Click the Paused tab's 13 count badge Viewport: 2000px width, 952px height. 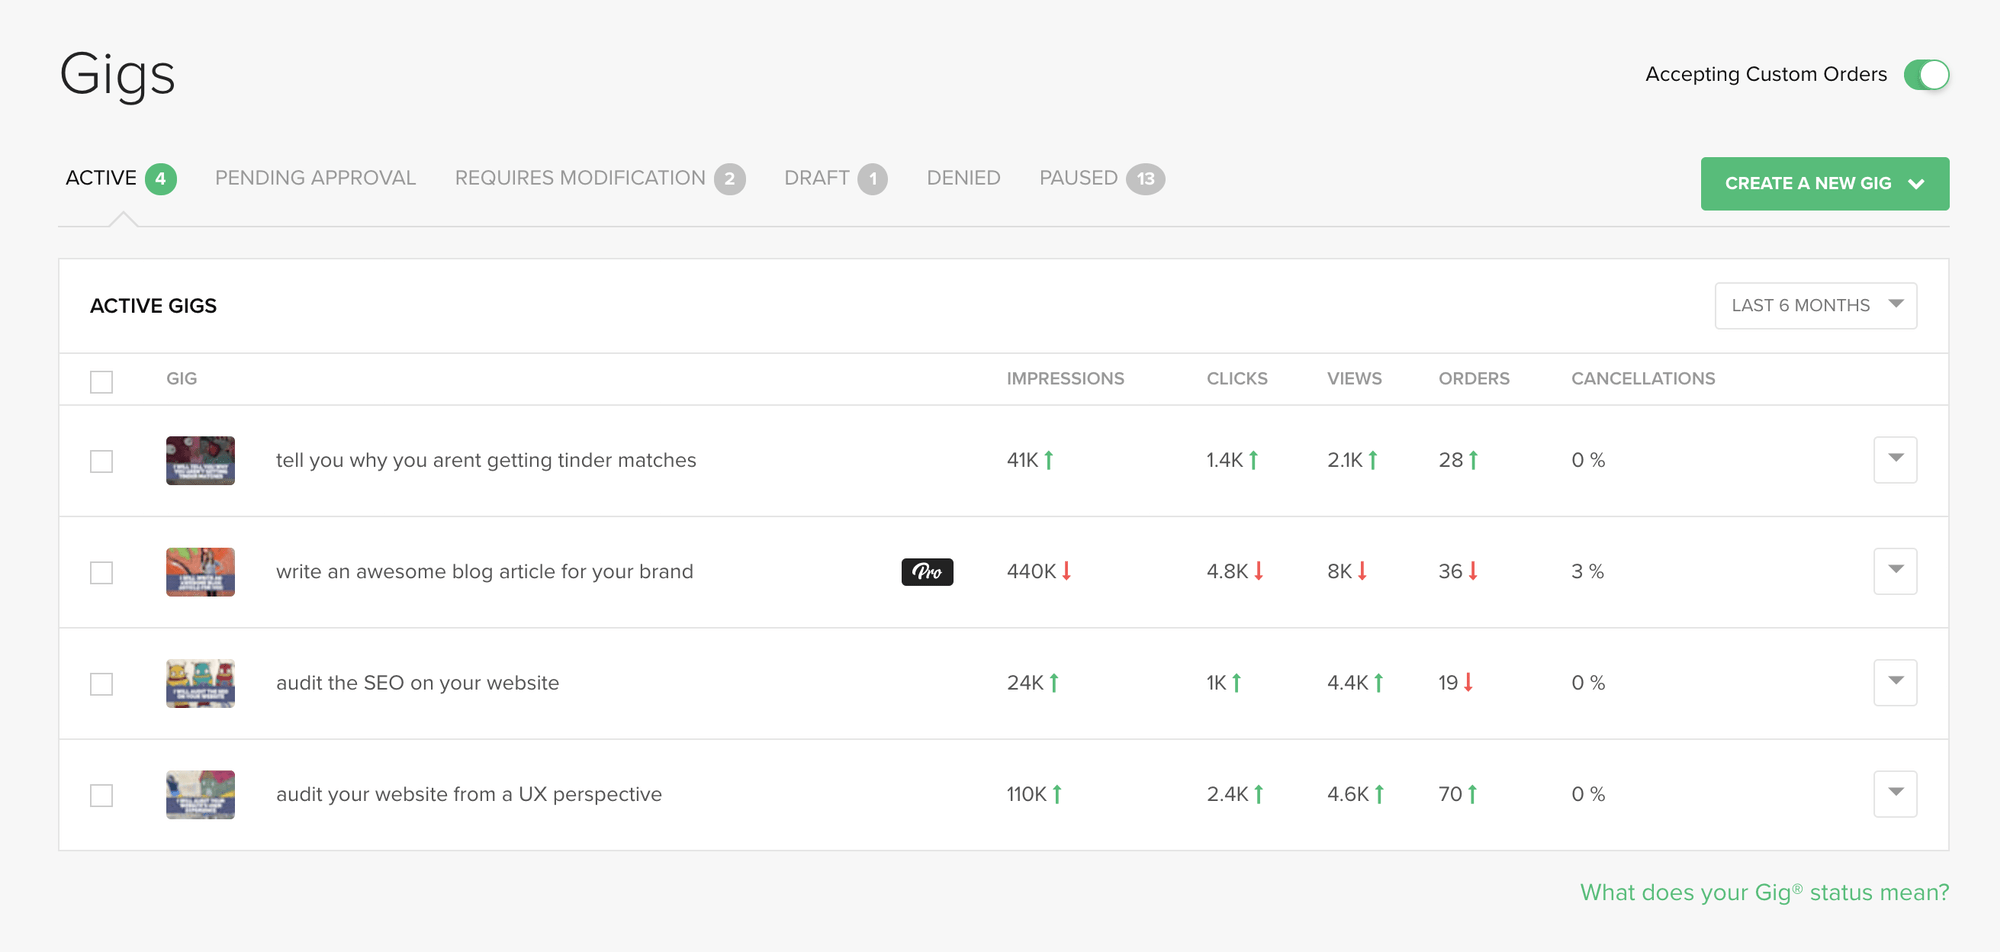coord(1145,179)
